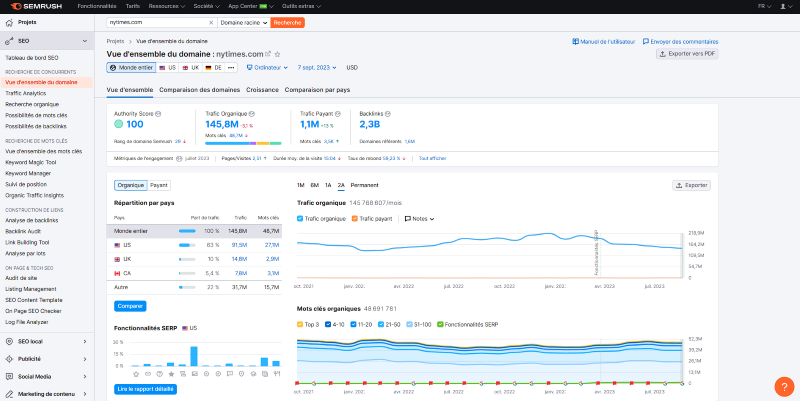Switch to Comparaison des domaines tab
This screenshot has width=800, height=401.
click(x=199, y=90)
